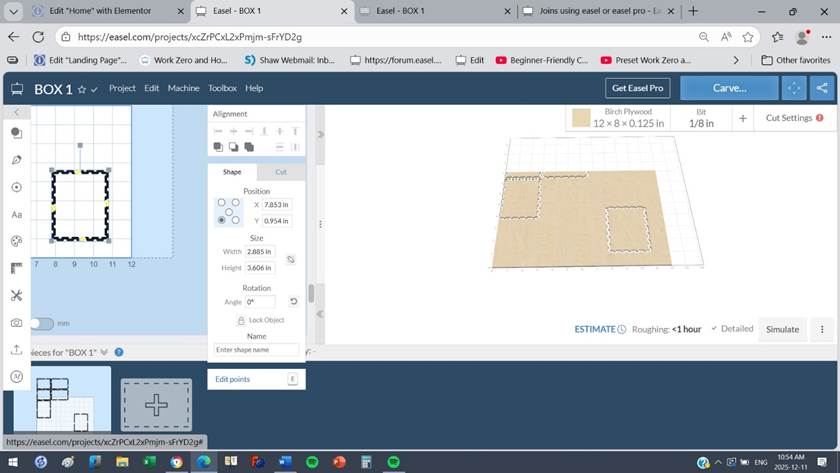Screen dimensions: 840x473
Task: Click the import upload icon in sidebar
Action: pyautogui.click(x=16, y=350)
